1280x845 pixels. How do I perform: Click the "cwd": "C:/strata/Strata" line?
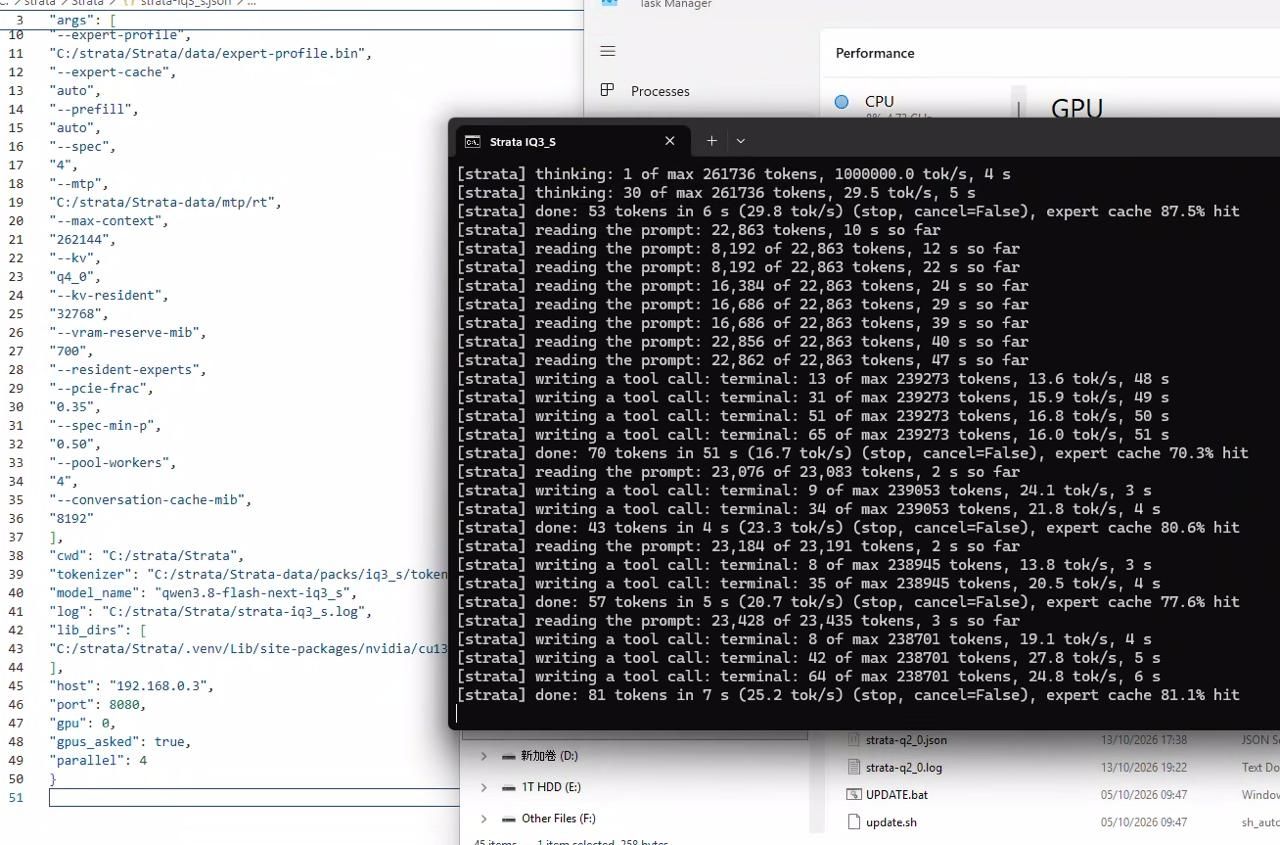(x=146, y=555)
